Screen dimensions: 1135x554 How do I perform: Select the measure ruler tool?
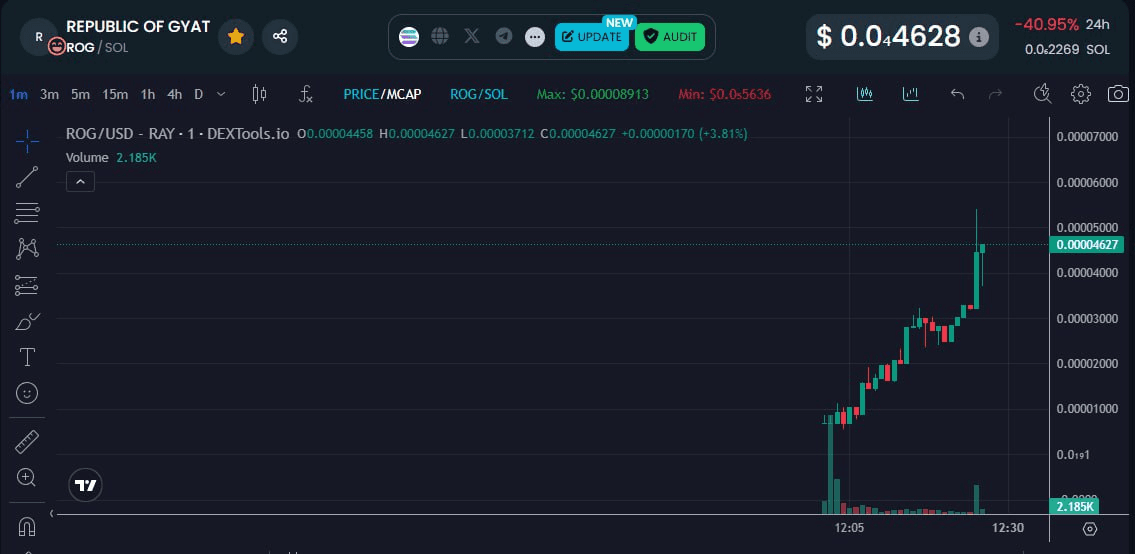(27, 442)
